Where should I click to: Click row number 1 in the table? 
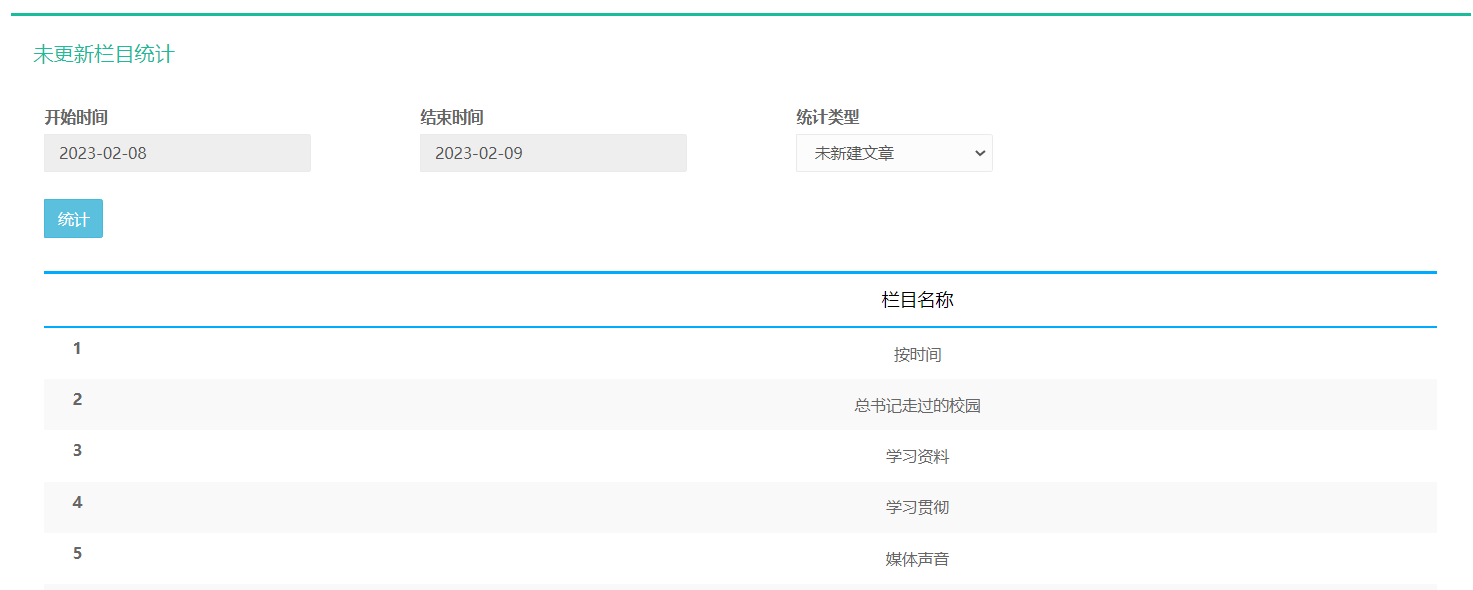click(77, 349)
